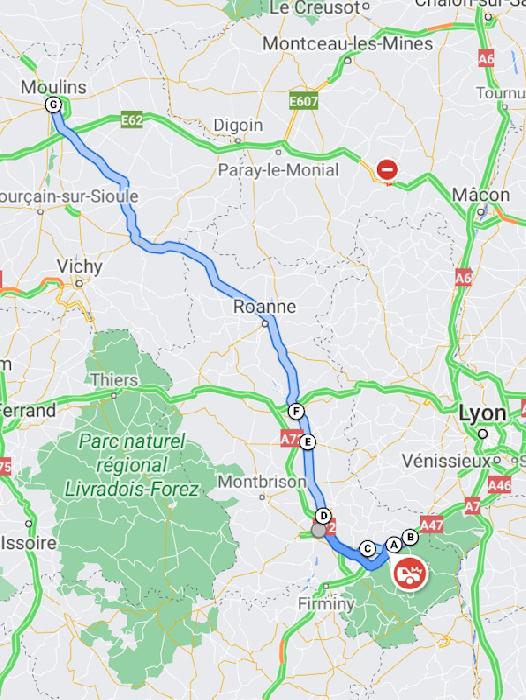Select waypoint marker A near A47
This screenshot has height=700, width=526.
pyautogui.click(x=394, y=545)
